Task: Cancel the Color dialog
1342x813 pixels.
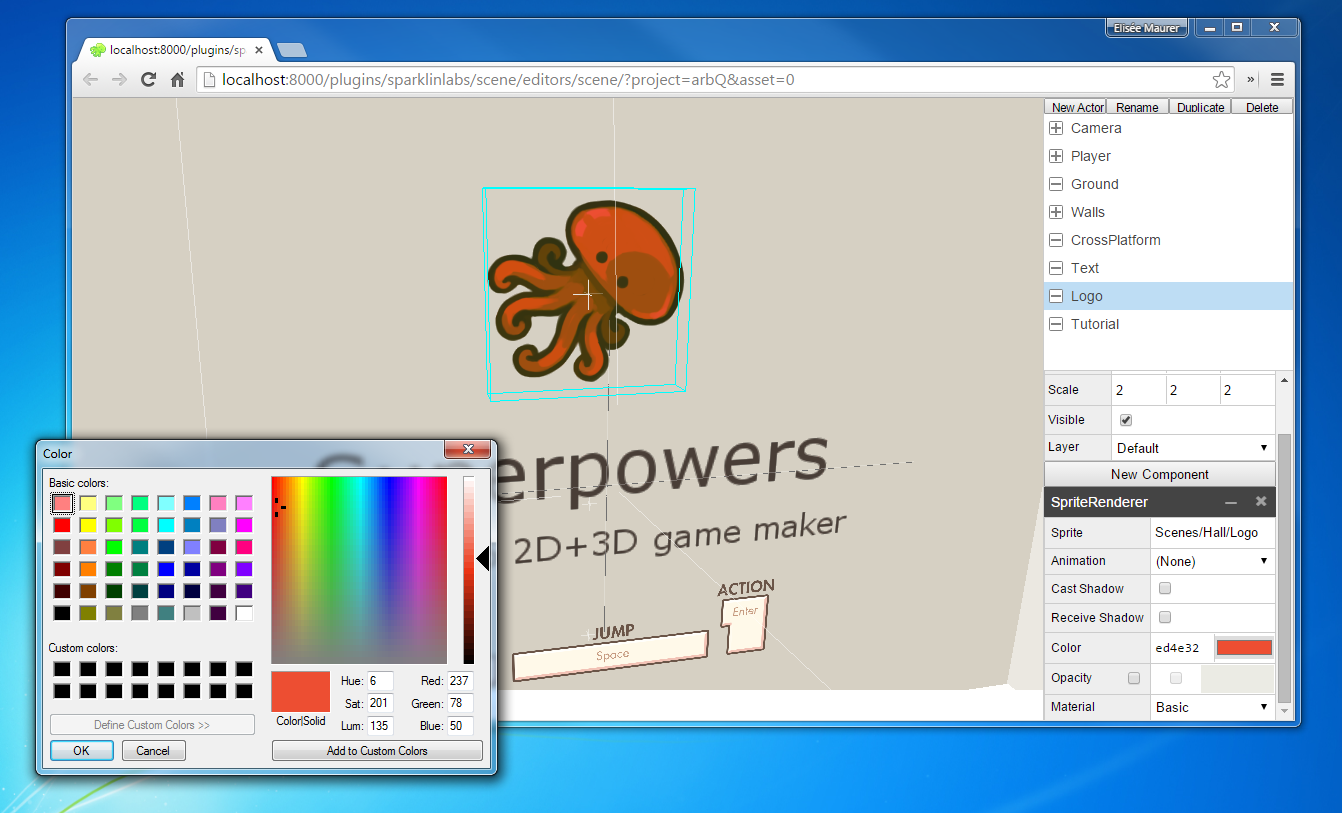Action: 153,750
